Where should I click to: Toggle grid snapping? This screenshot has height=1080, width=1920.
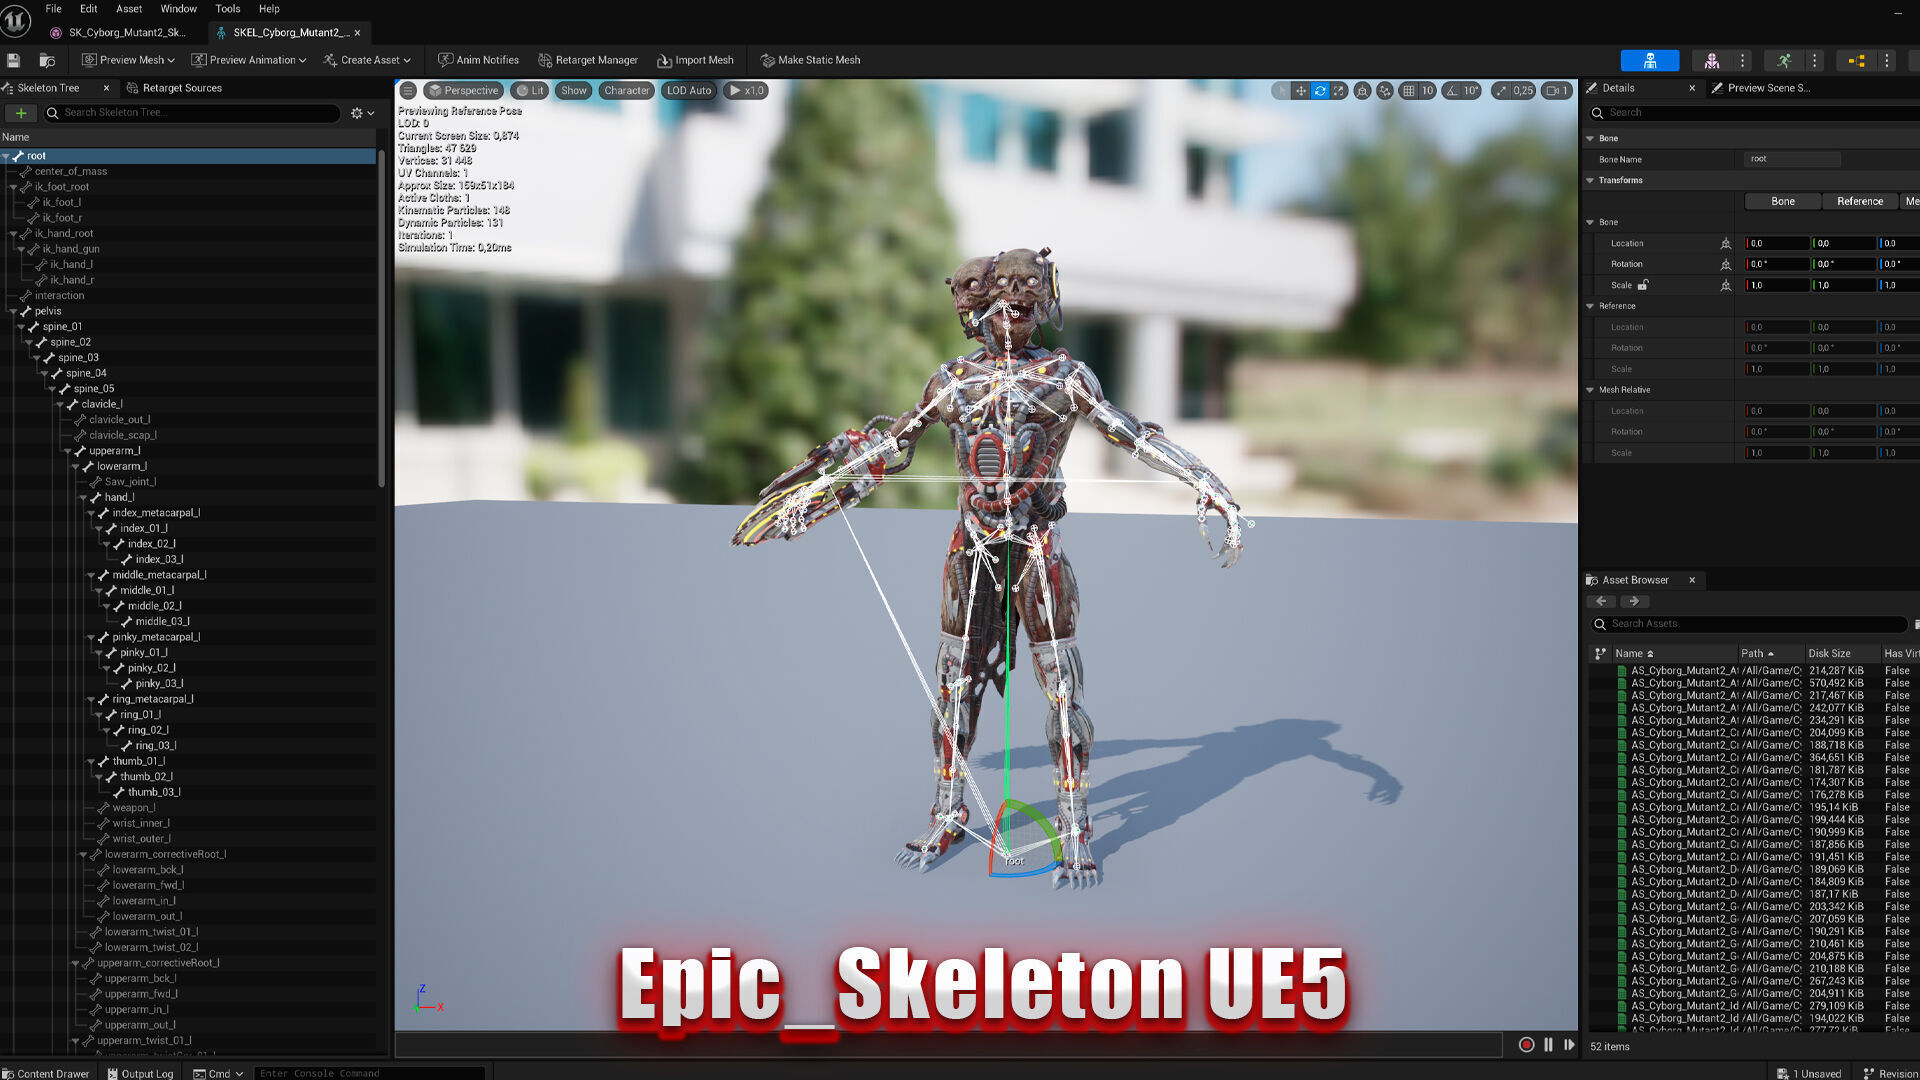1409,90
